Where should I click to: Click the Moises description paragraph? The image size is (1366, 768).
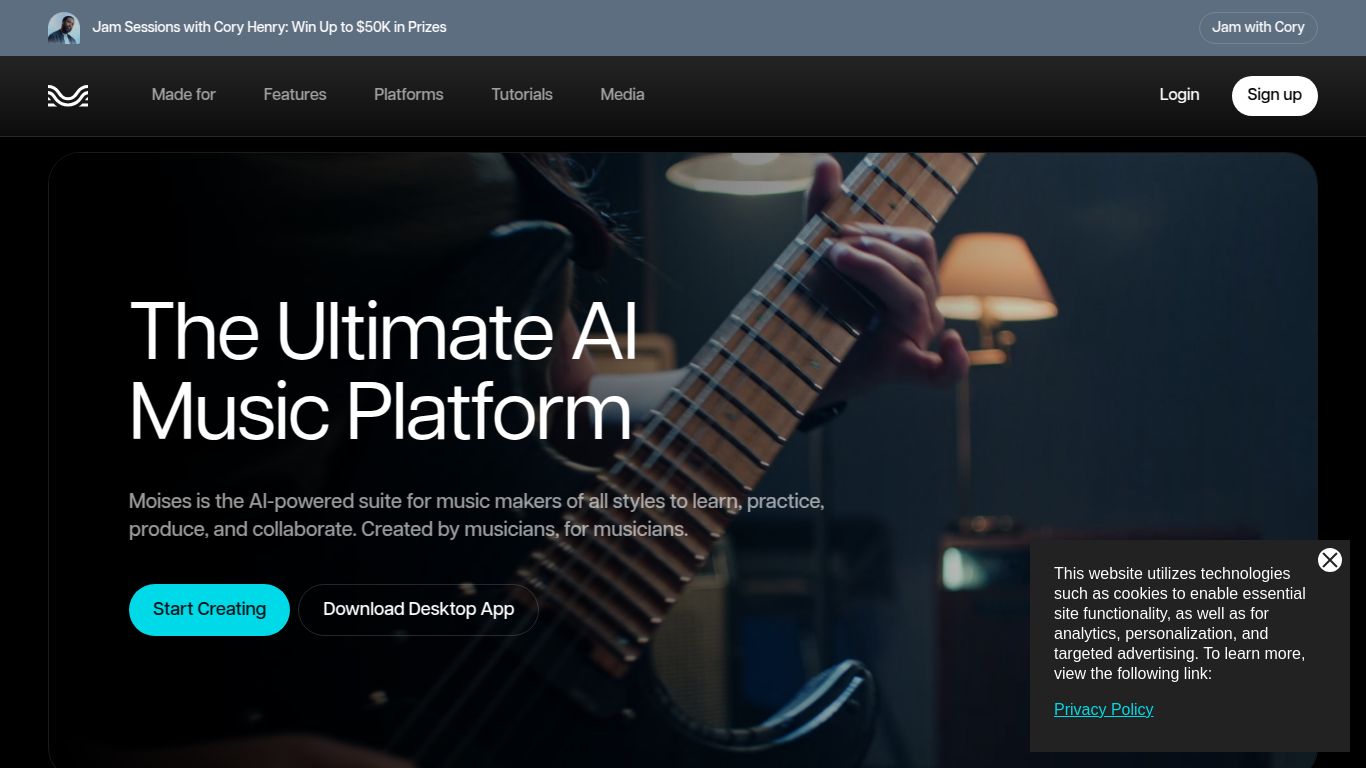pyautogui.click(x=476, y=514)
